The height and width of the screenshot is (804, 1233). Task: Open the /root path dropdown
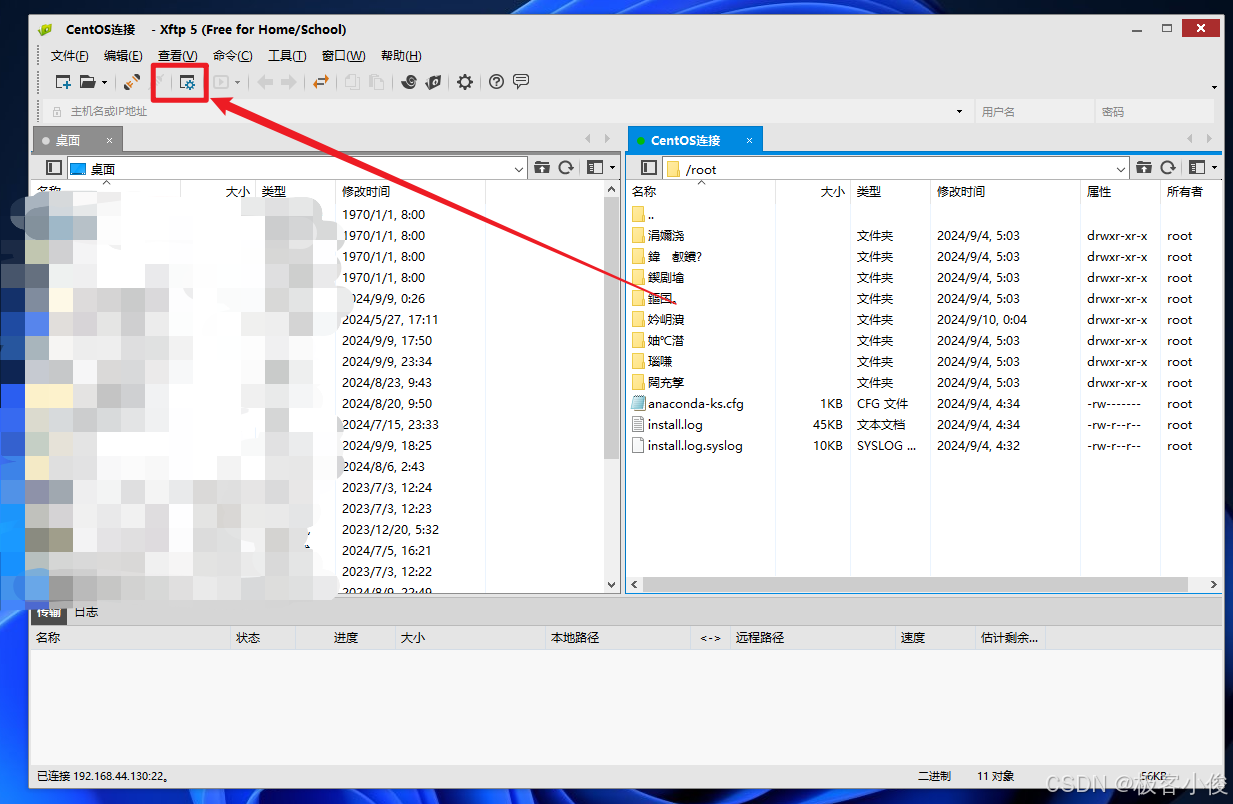tap(1121, 169)
